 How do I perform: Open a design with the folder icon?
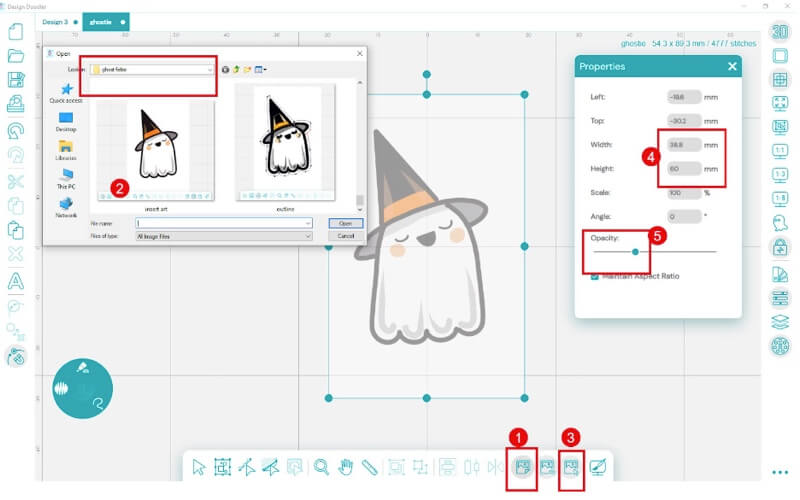(x=16, y=56)
